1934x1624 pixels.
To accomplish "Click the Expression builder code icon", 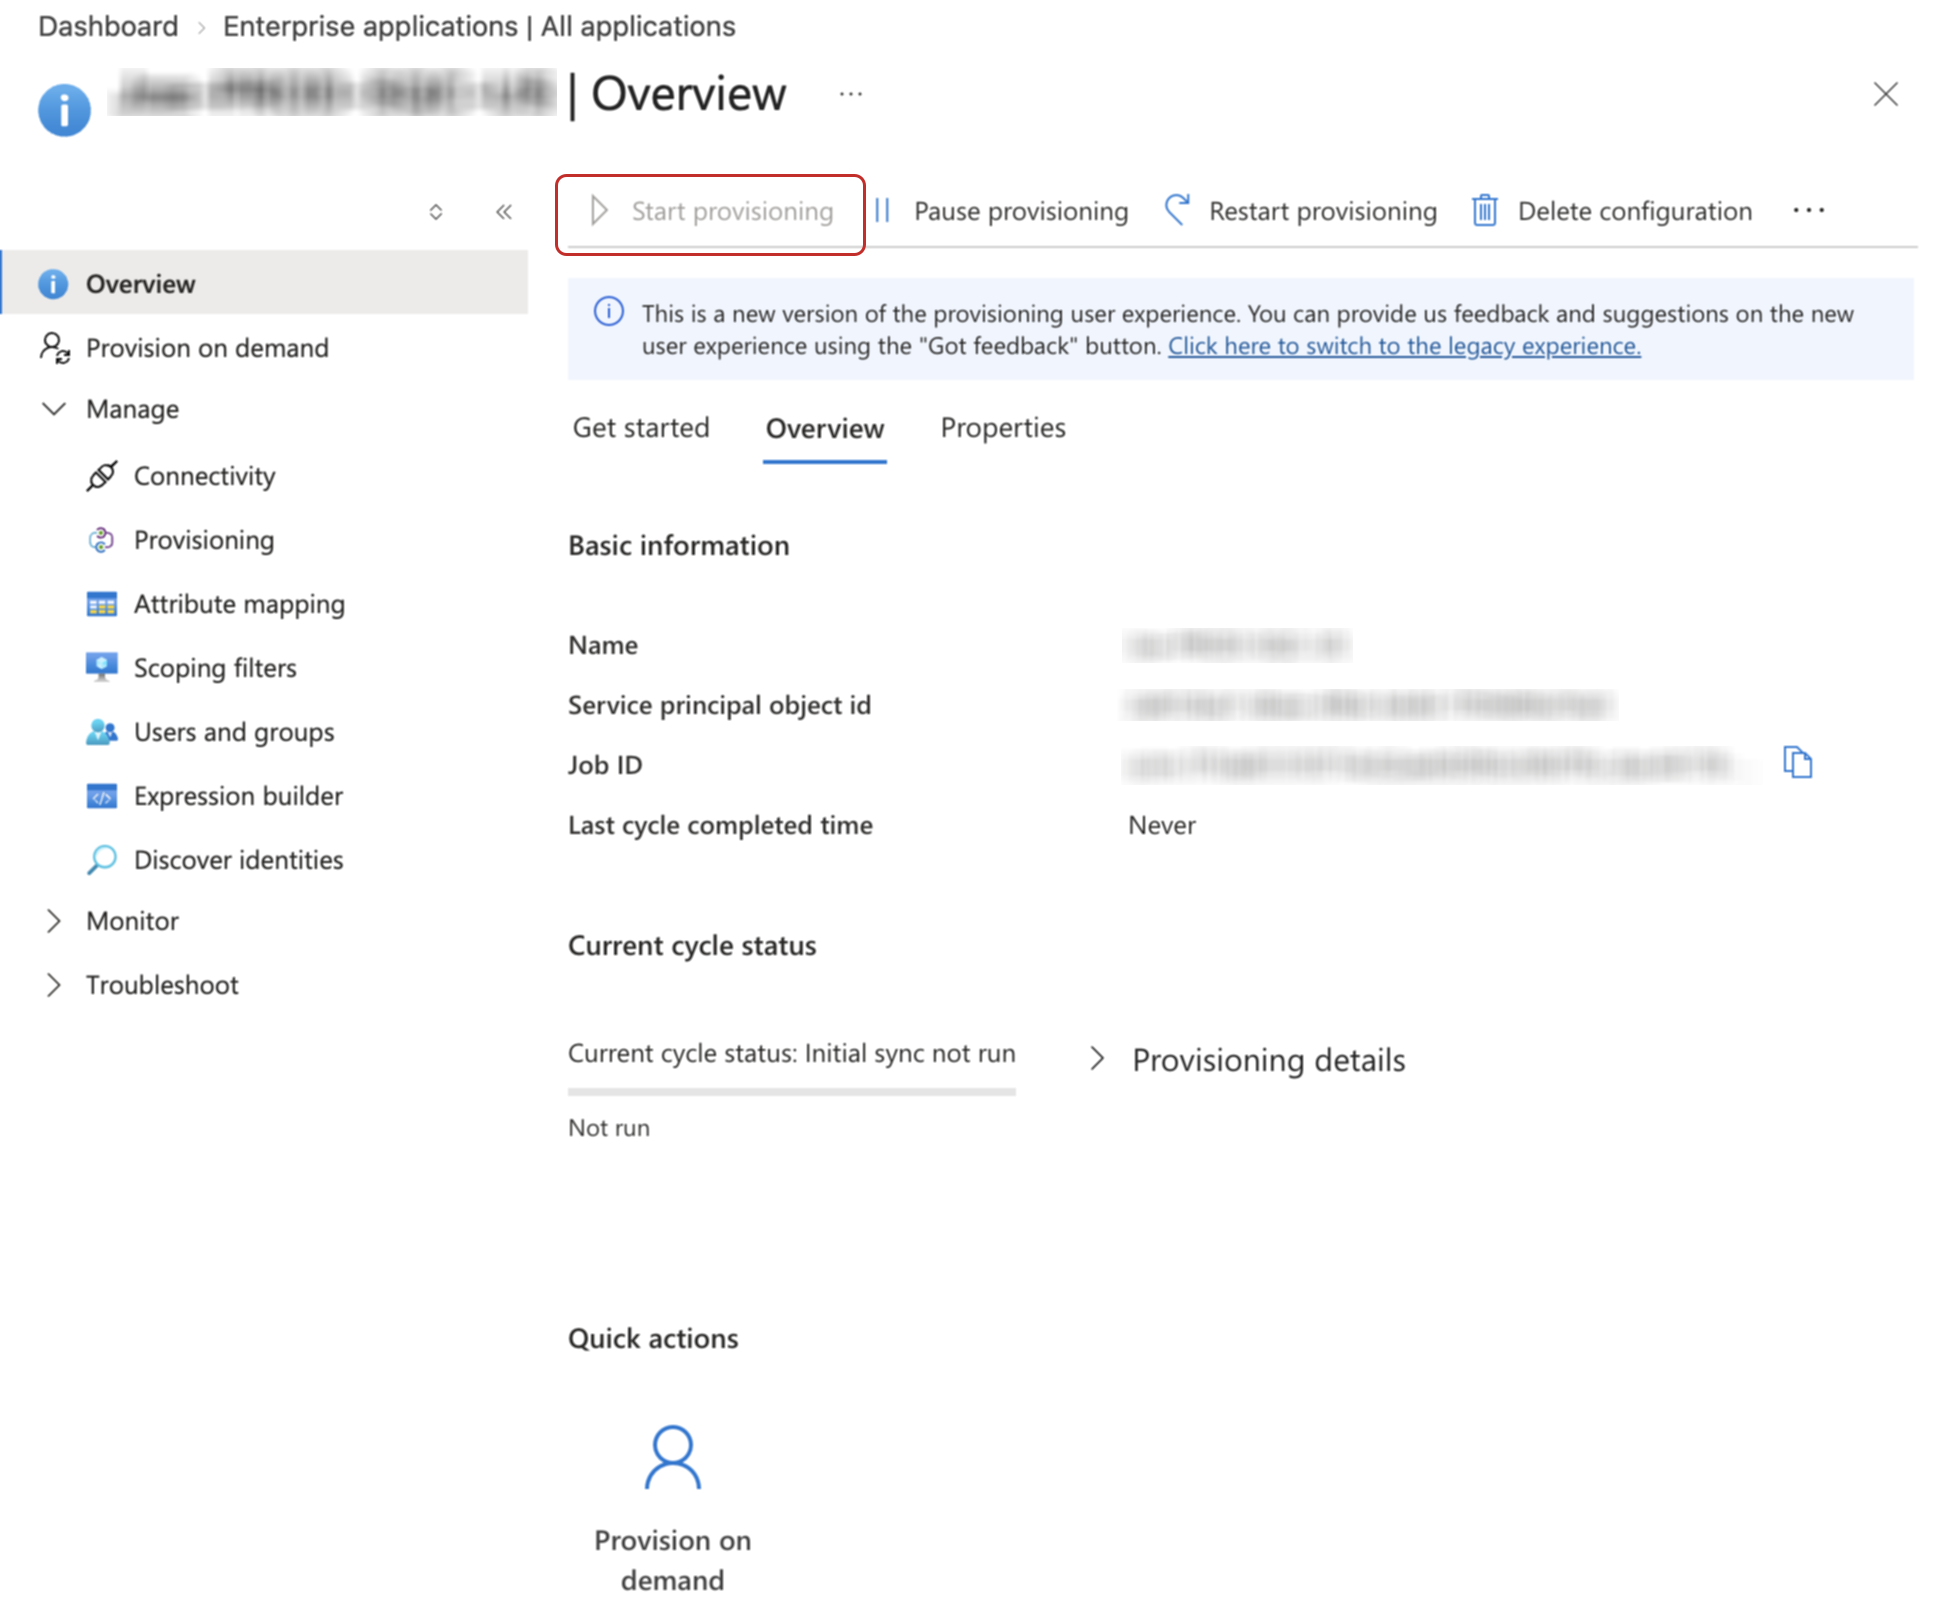I will tap(102, 796).
